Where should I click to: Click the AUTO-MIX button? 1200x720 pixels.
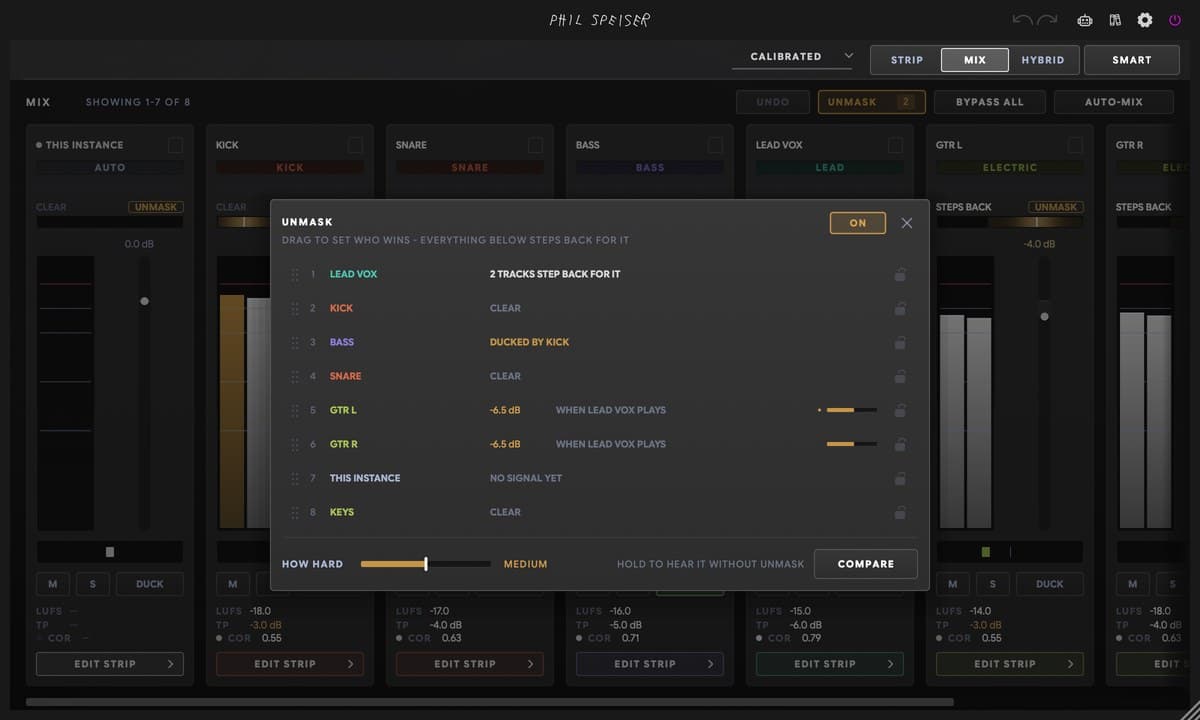1115,102
